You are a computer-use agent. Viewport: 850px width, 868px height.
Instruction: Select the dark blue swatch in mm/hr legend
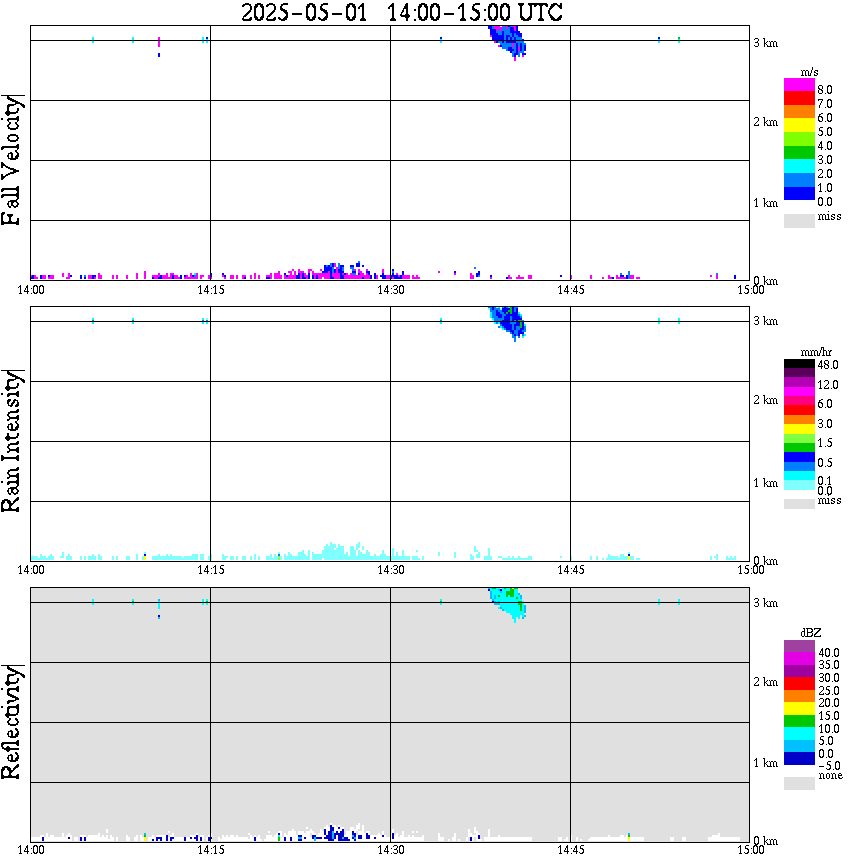click(x=799, y=457)
